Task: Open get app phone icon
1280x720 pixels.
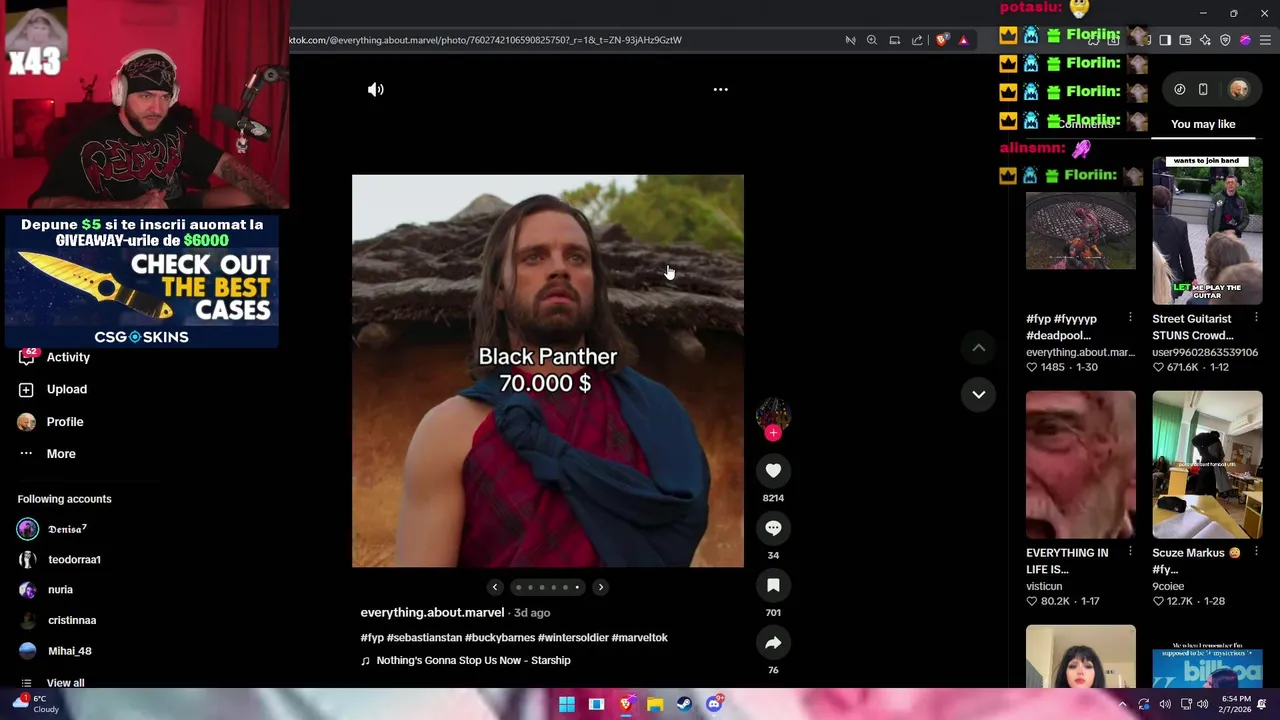Action: (1203, 90)
